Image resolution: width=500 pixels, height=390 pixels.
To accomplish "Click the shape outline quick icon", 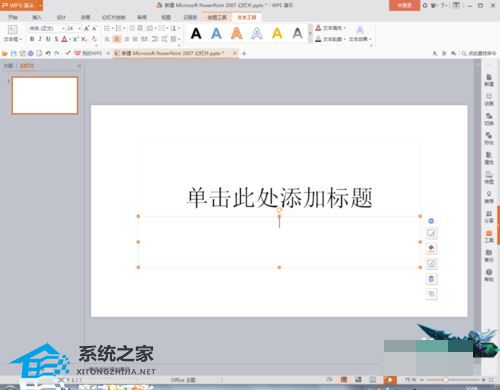I will (x=431, y=264).
